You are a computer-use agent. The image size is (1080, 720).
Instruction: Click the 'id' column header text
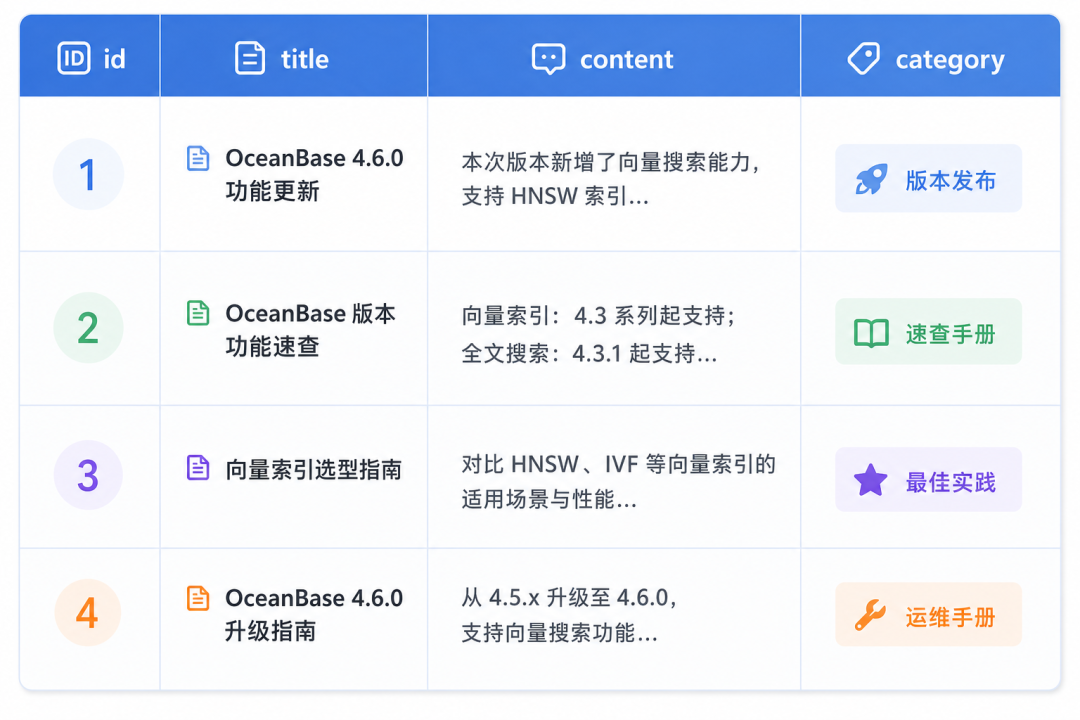point(114,59)
